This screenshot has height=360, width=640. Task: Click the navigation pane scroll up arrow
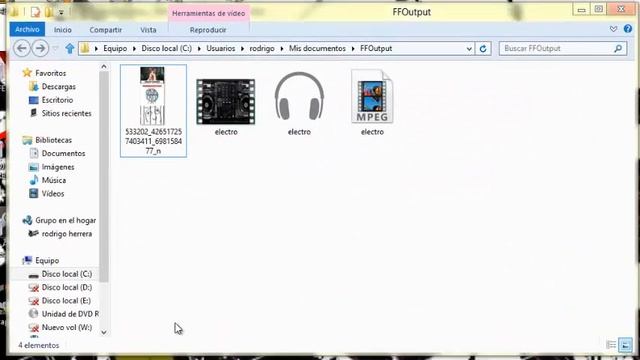104,67
